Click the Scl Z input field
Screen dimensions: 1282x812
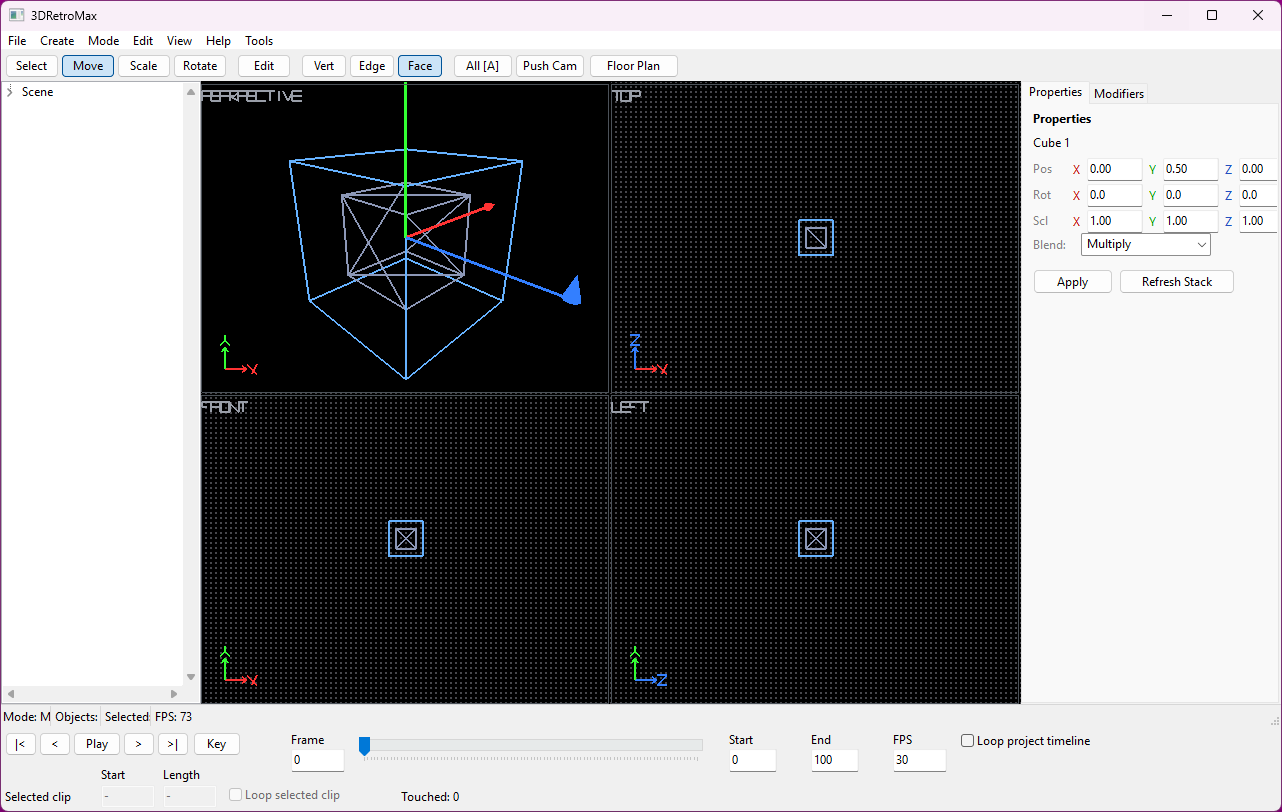[1258, 222]
